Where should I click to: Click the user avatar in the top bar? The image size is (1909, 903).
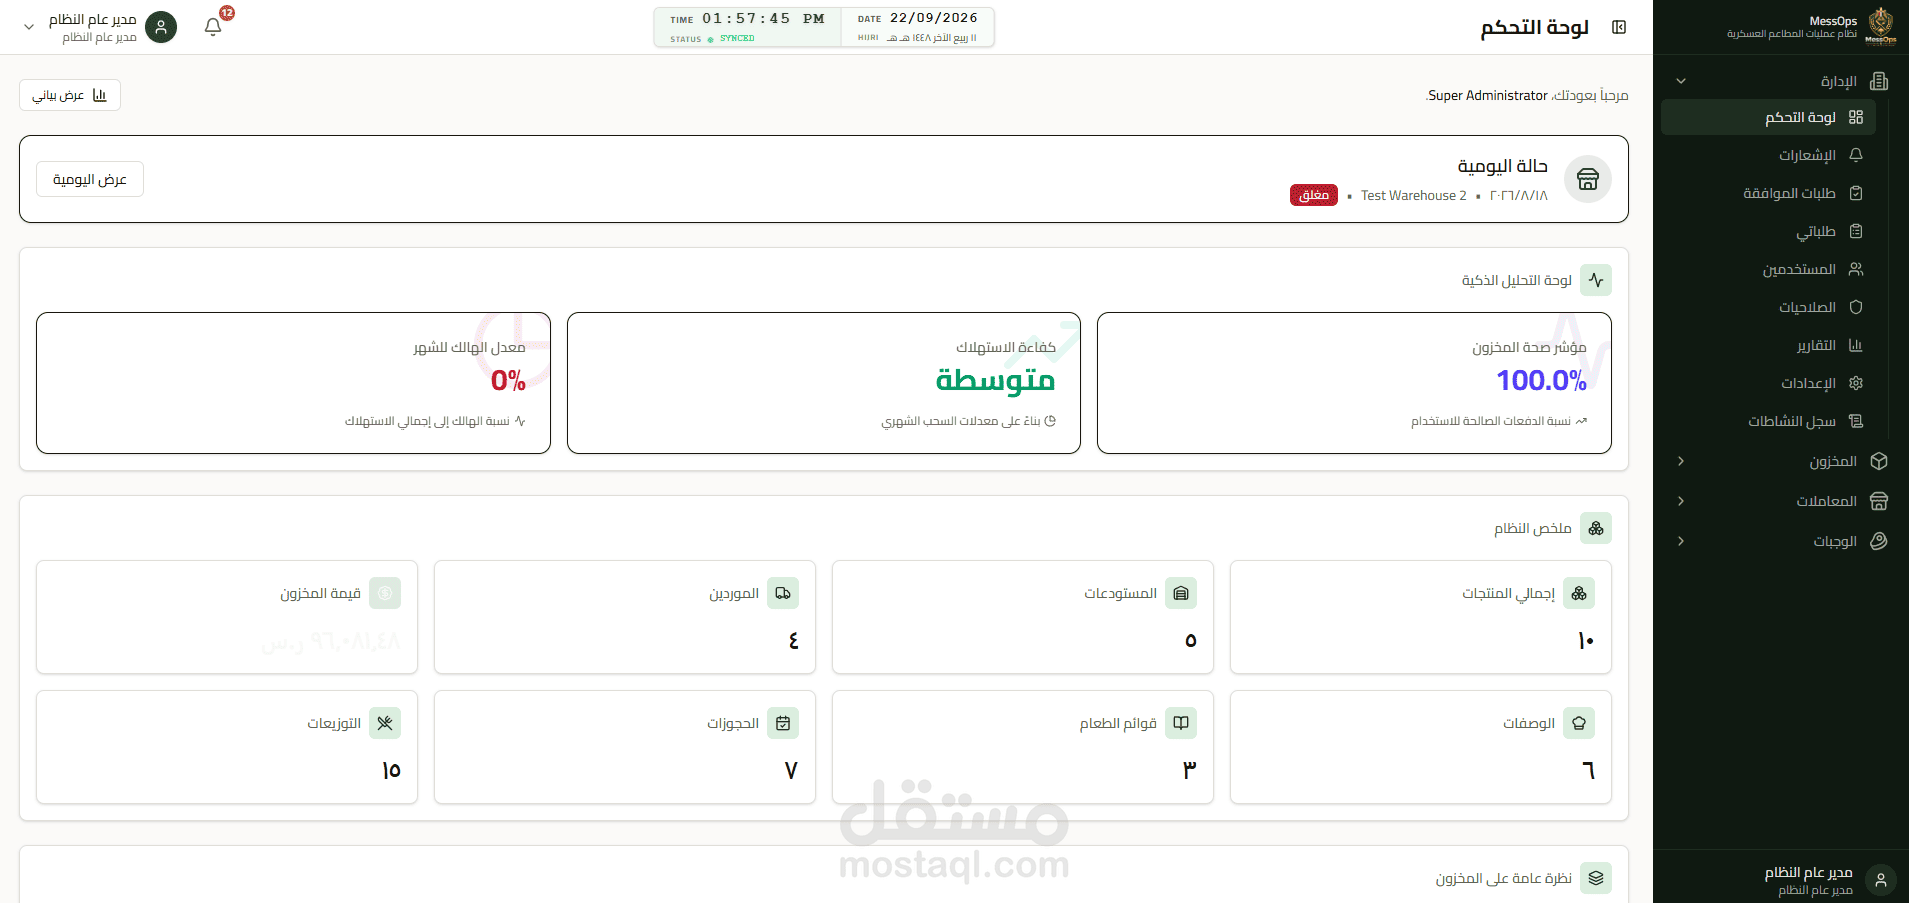(x=161, y=27)
